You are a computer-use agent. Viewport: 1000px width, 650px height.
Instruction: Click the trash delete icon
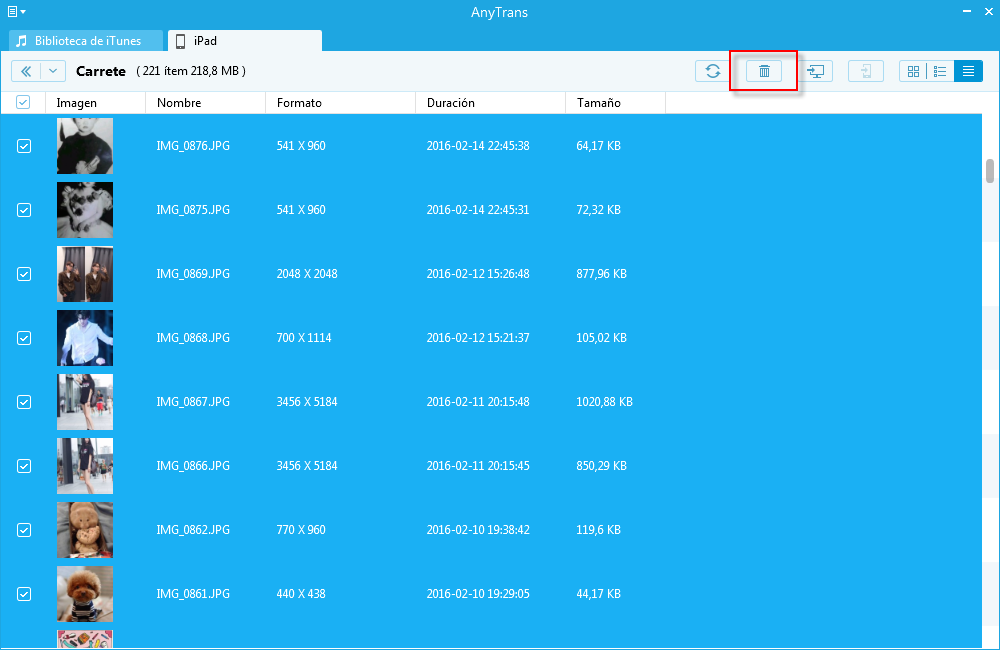tap(764, 71)
